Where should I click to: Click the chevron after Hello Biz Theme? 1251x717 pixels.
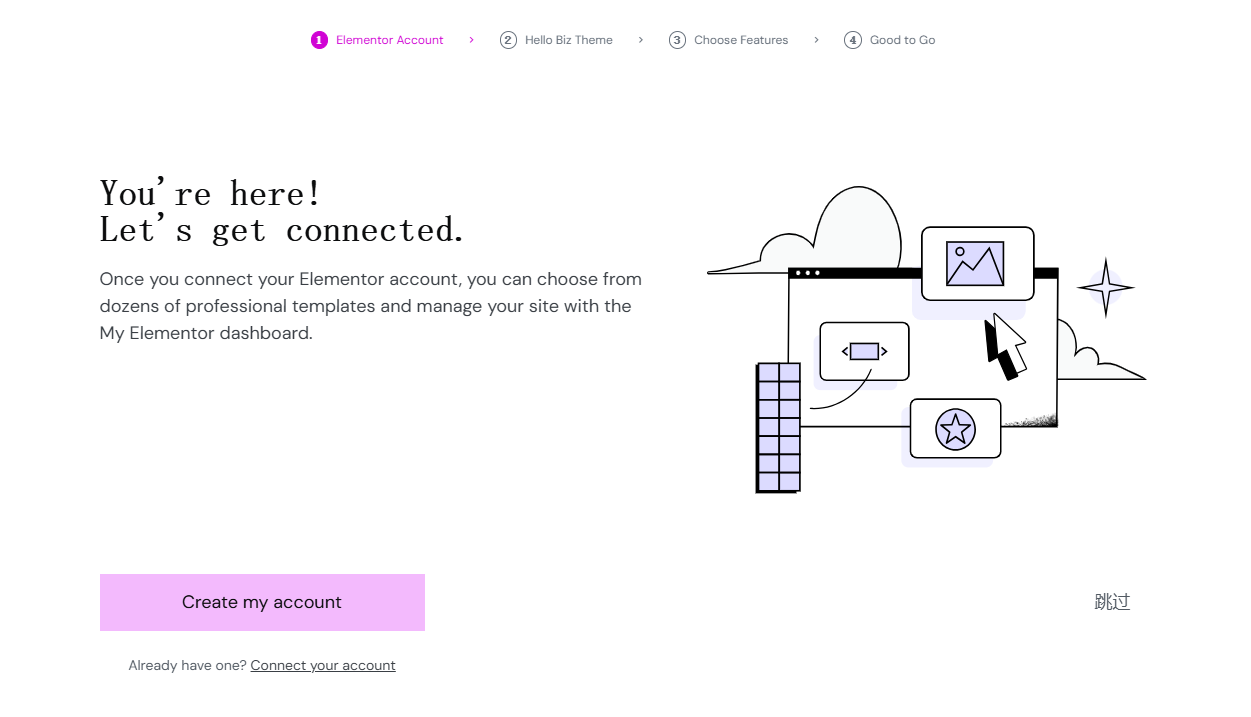pos(641,40)
